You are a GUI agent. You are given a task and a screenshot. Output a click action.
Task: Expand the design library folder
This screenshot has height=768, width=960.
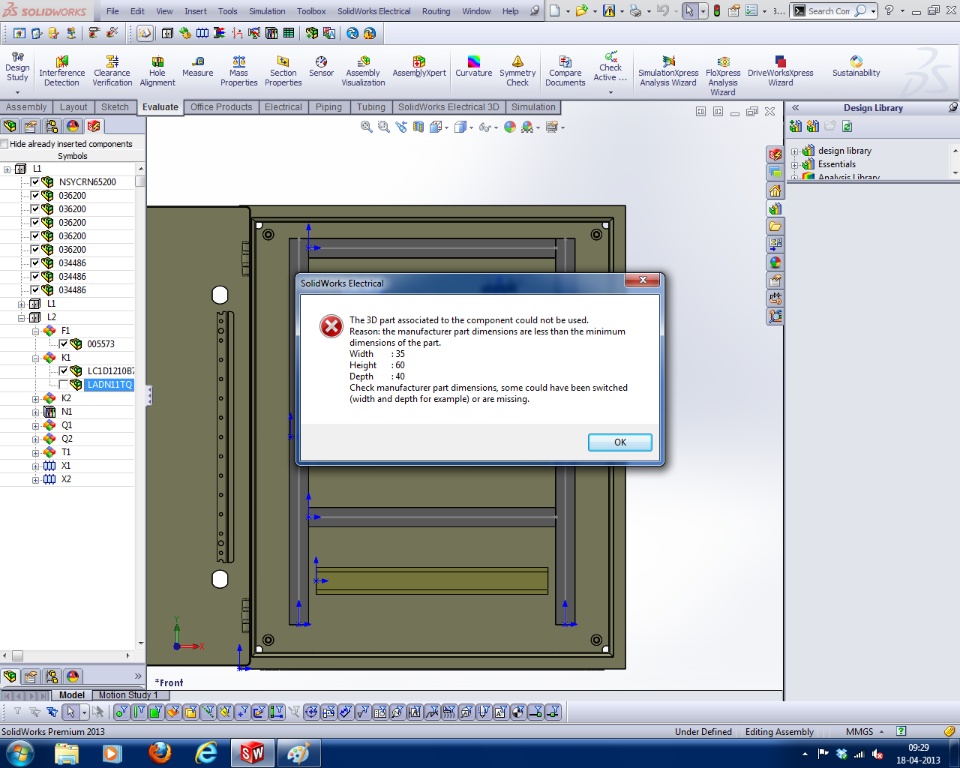click(794, 151)
